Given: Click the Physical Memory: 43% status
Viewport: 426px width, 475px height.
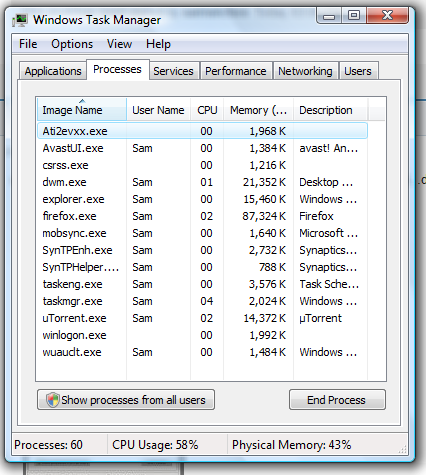Looking at the screenshot, I should click(x=292, y=445).
